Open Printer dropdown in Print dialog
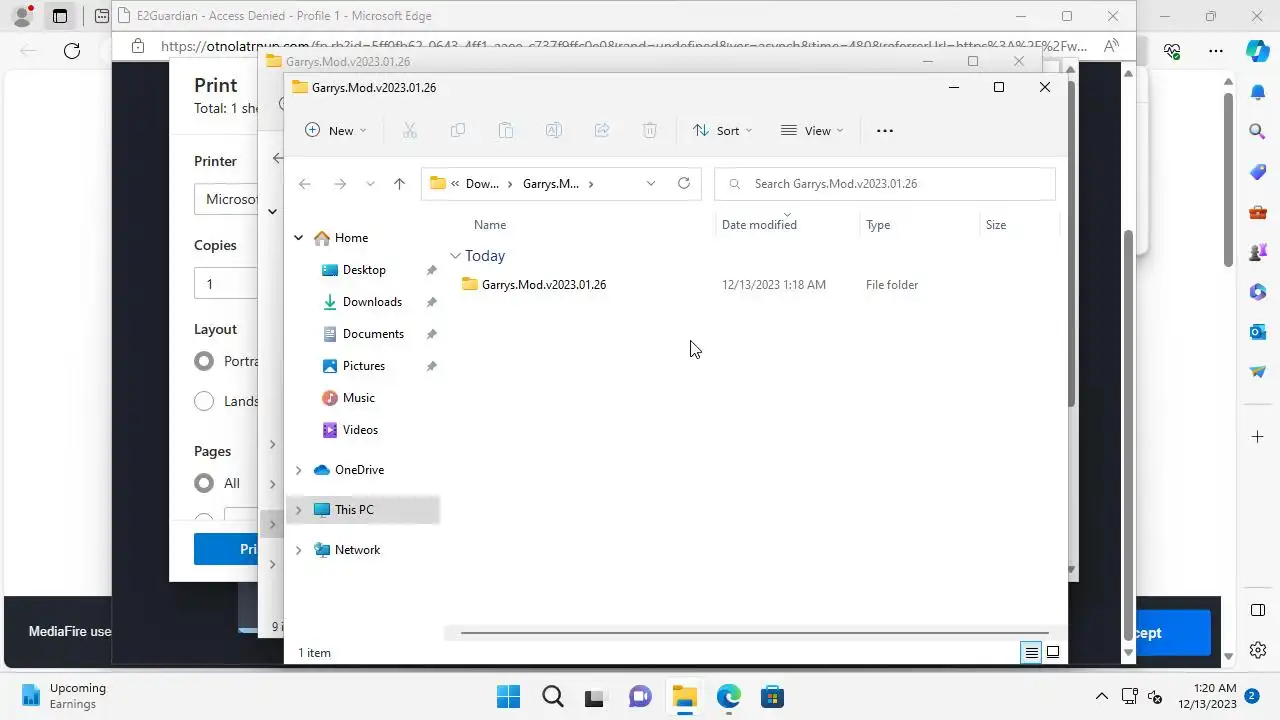This screenshot has width=1280, height=720. point(226,199)
